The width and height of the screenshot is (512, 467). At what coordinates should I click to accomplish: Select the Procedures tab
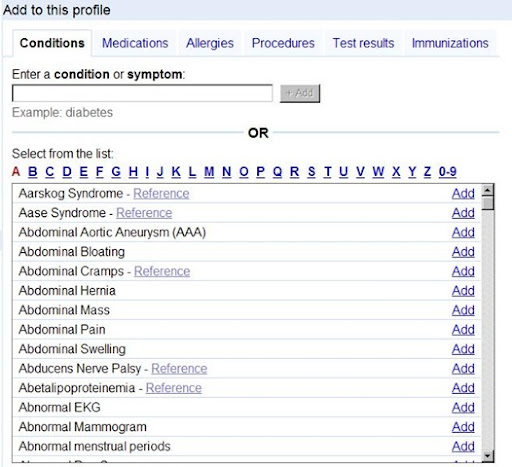tap(283, 43)
